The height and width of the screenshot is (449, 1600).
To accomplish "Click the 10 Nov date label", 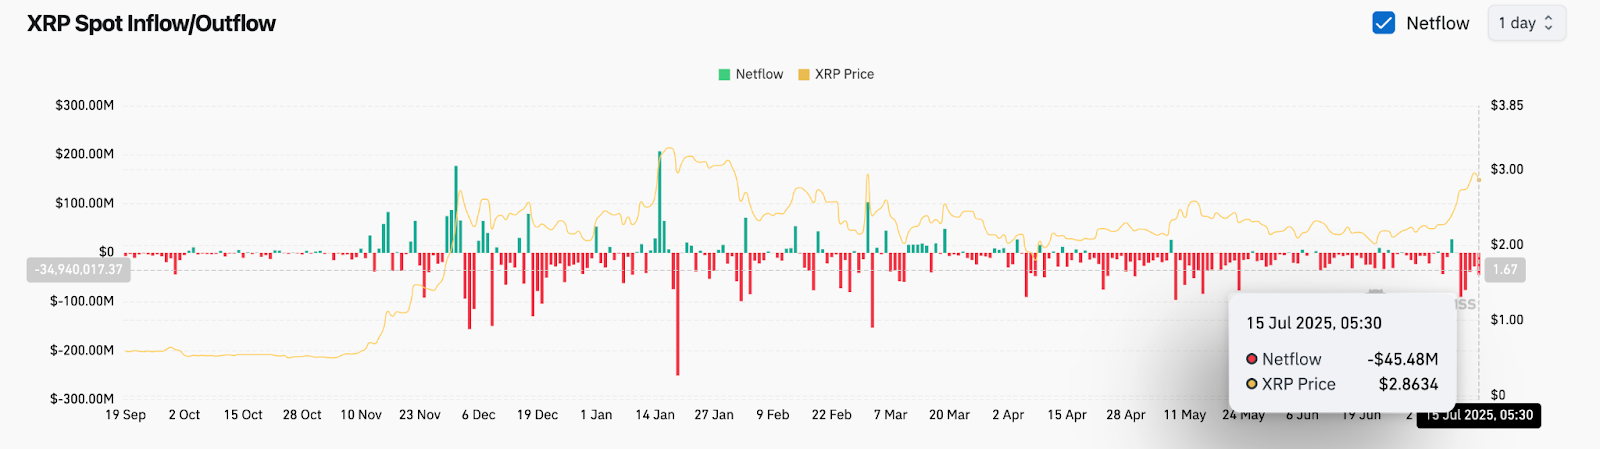I will click(x=361, y=414).
